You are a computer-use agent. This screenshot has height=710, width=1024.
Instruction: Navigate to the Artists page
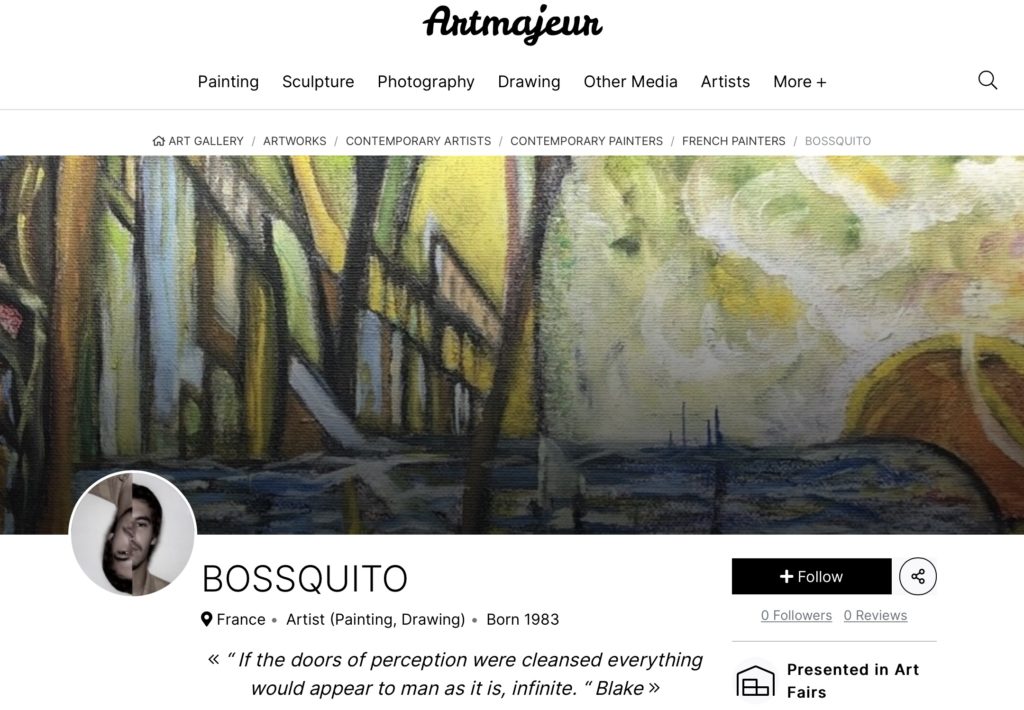coord(725,82)
